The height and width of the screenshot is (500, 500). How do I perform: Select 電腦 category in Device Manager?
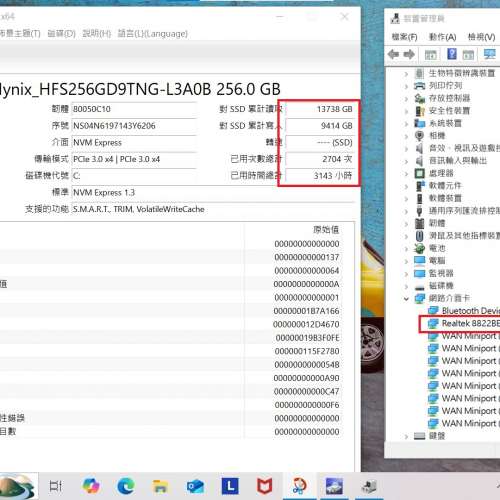[437, 261]
